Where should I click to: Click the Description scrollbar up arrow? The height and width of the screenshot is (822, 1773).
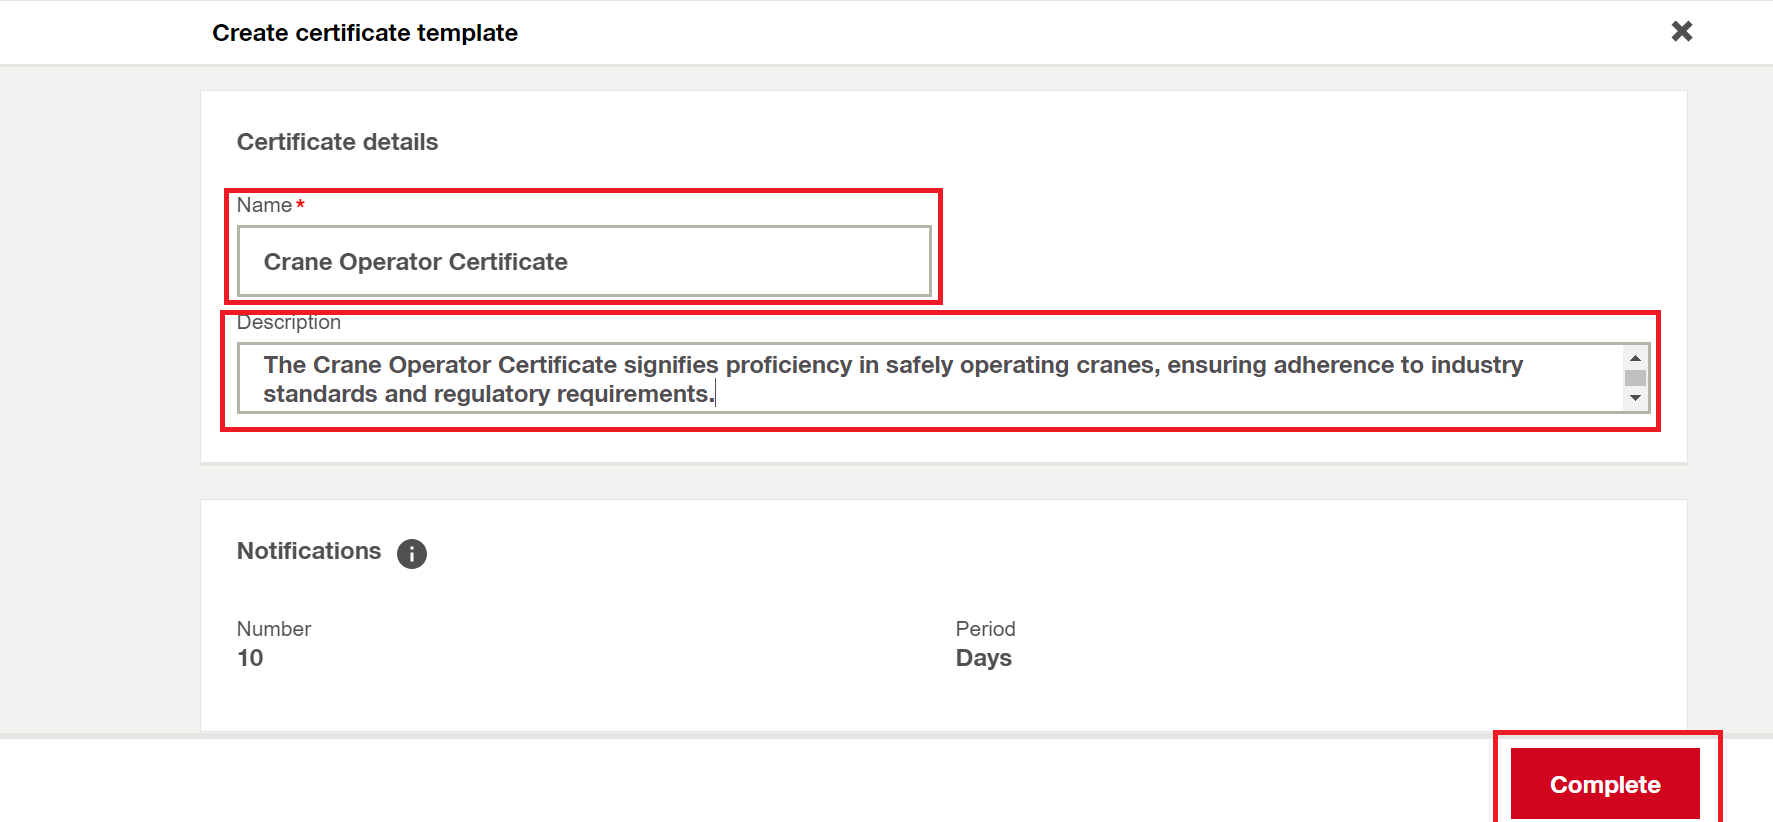click(x=1635, y=357)
